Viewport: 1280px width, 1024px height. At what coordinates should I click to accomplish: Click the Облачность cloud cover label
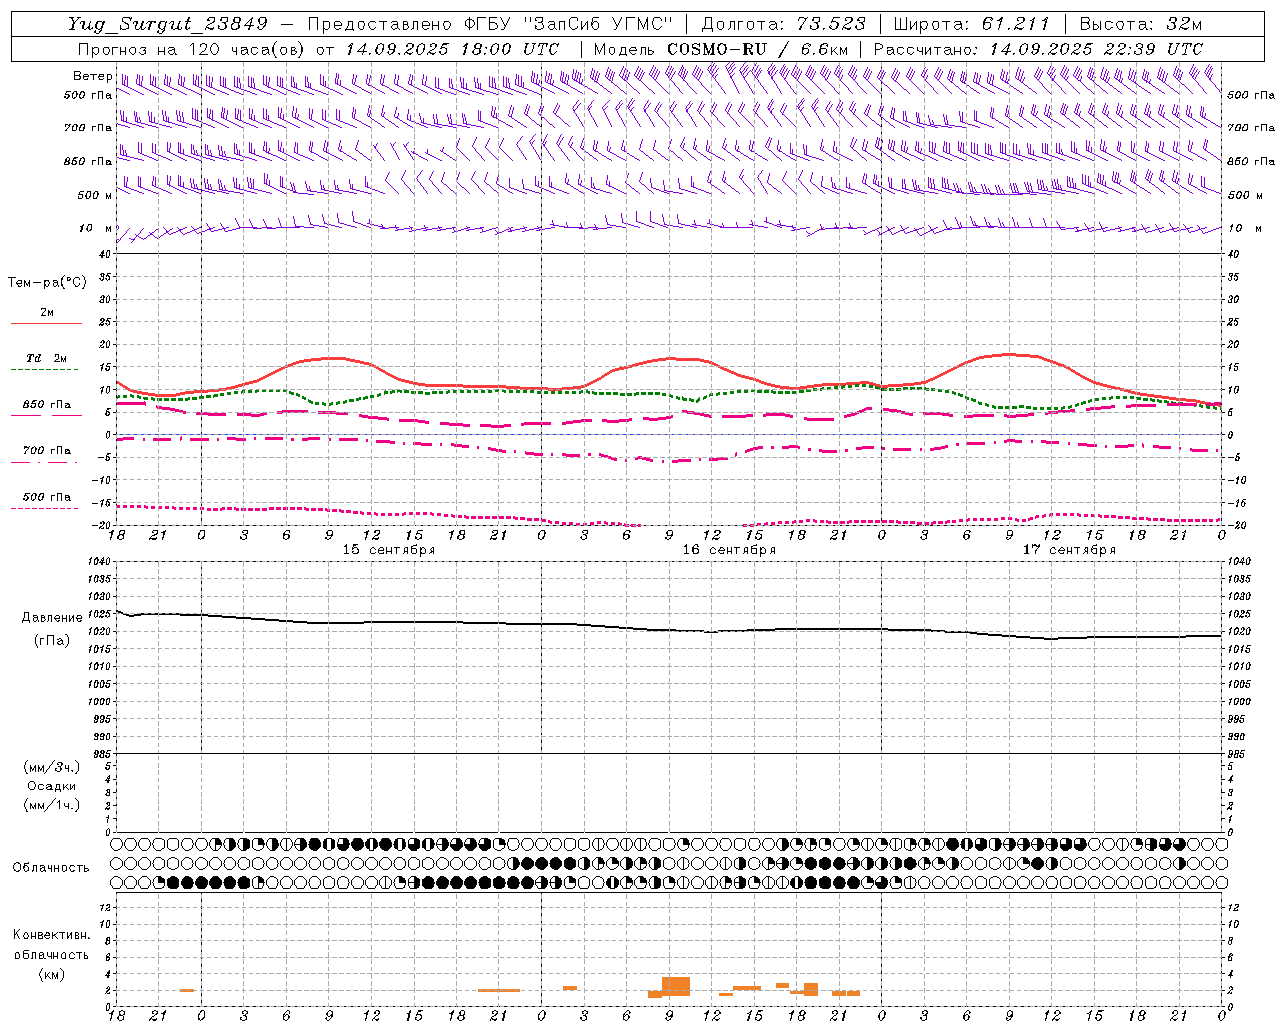51,868
